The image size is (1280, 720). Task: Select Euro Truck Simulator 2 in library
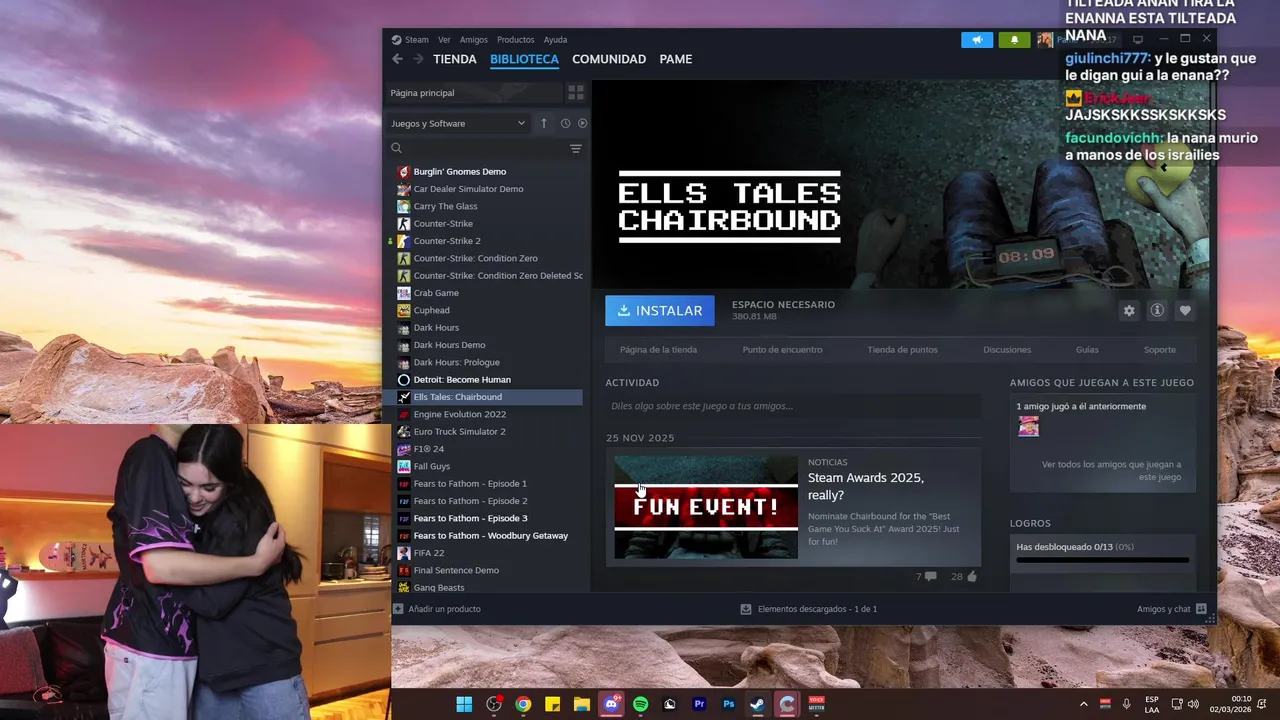[459, 432]
